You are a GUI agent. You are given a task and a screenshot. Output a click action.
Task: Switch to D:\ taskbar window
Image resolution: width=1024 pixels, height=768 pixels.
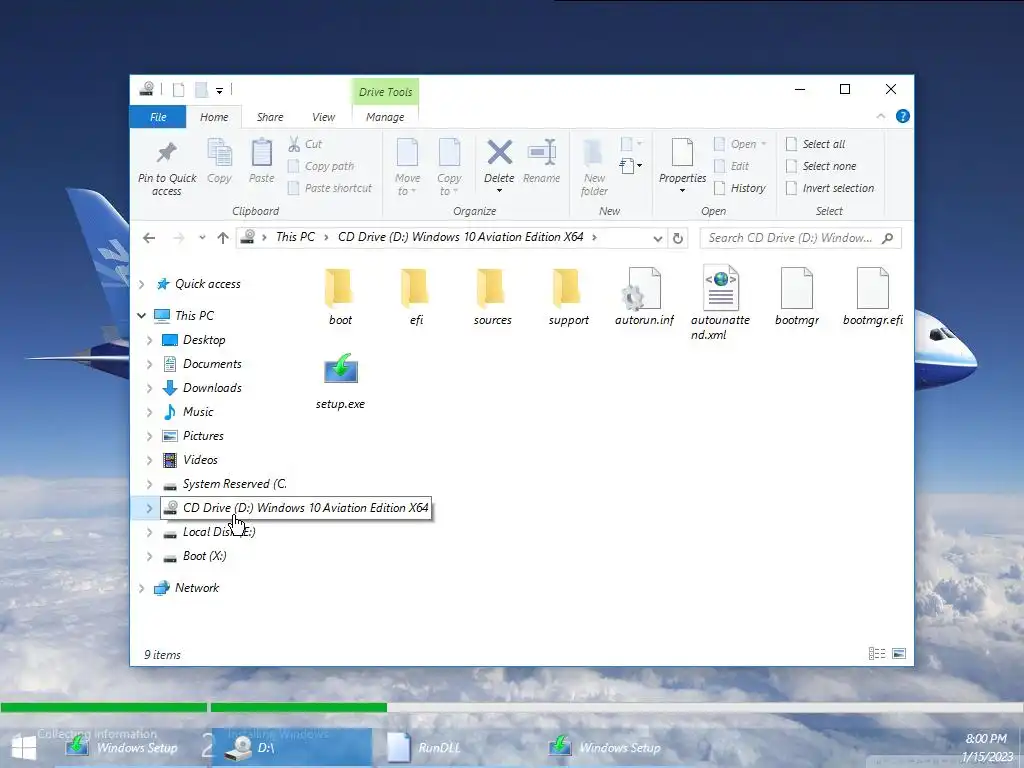click(x=292, y=748)
